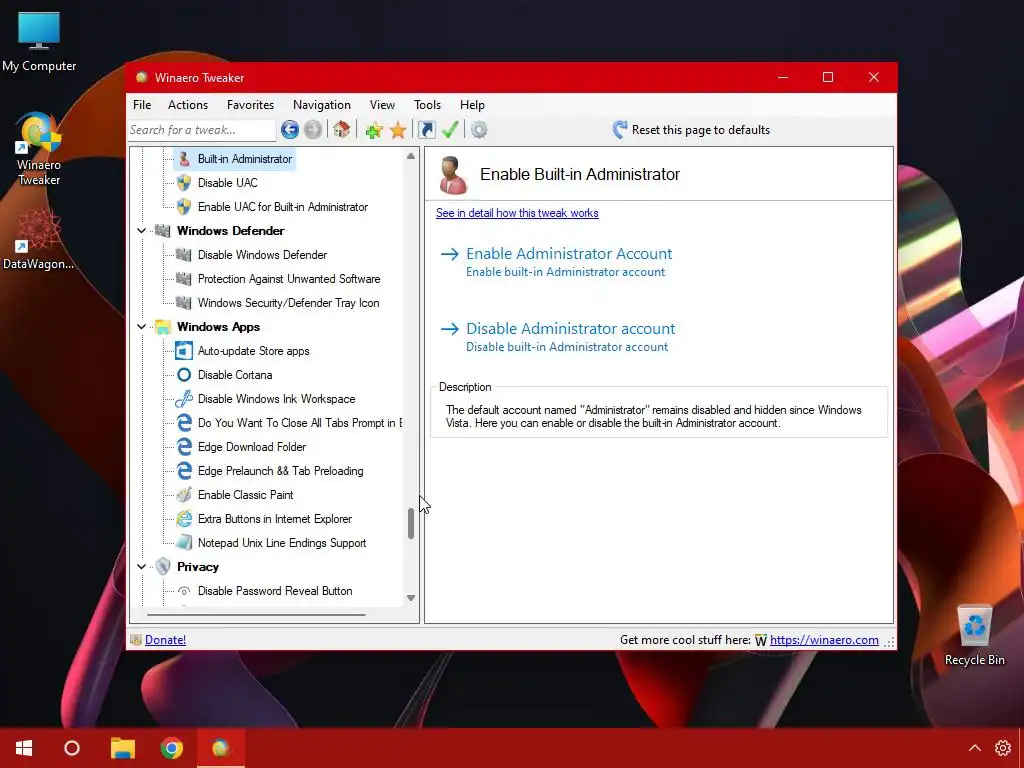Click the Disable UAC shield icon
The width and height of the screenshot is (1024, 768).
[184, 183]
